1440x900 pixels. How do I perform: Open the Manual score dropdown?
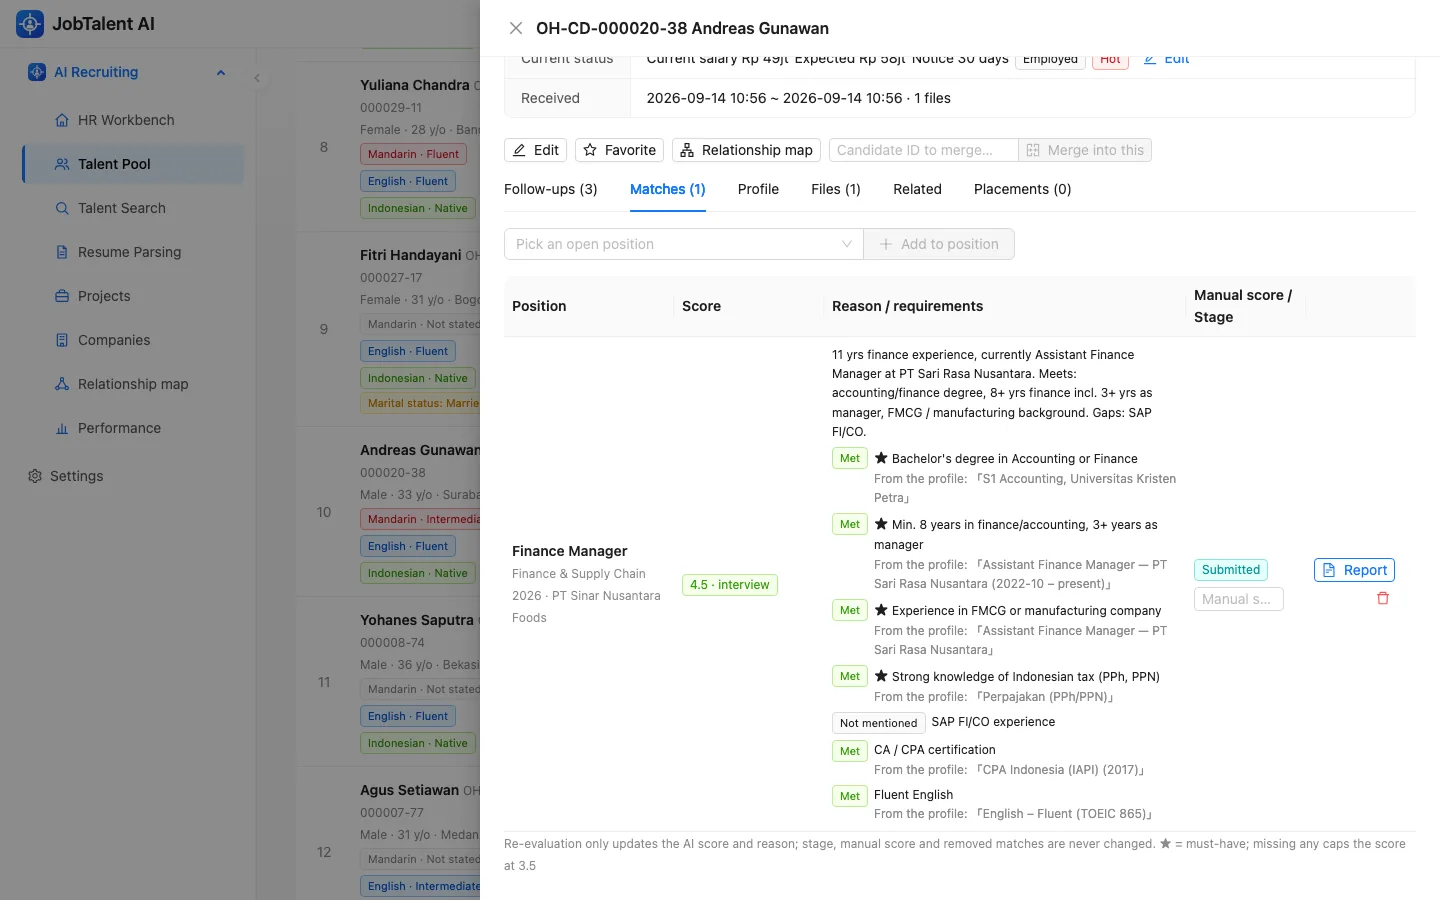tap(1238, 599)
